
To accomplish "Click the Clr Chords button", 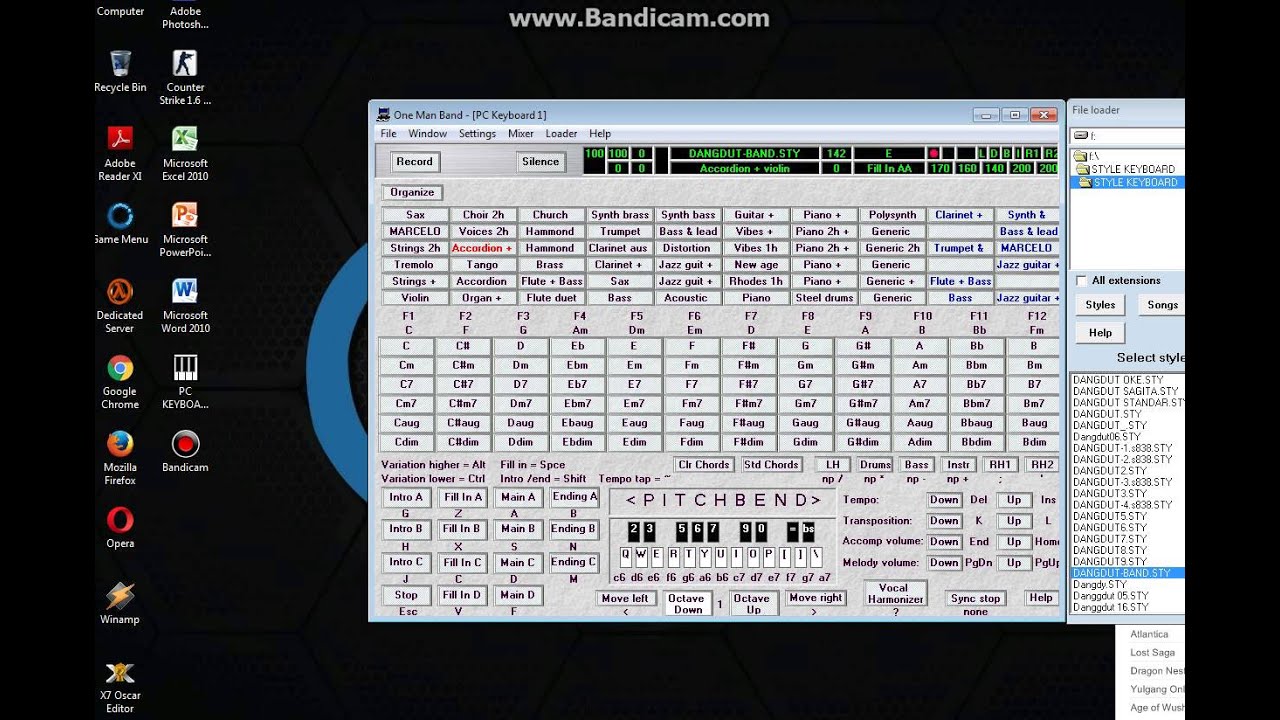I will (704, 465).
